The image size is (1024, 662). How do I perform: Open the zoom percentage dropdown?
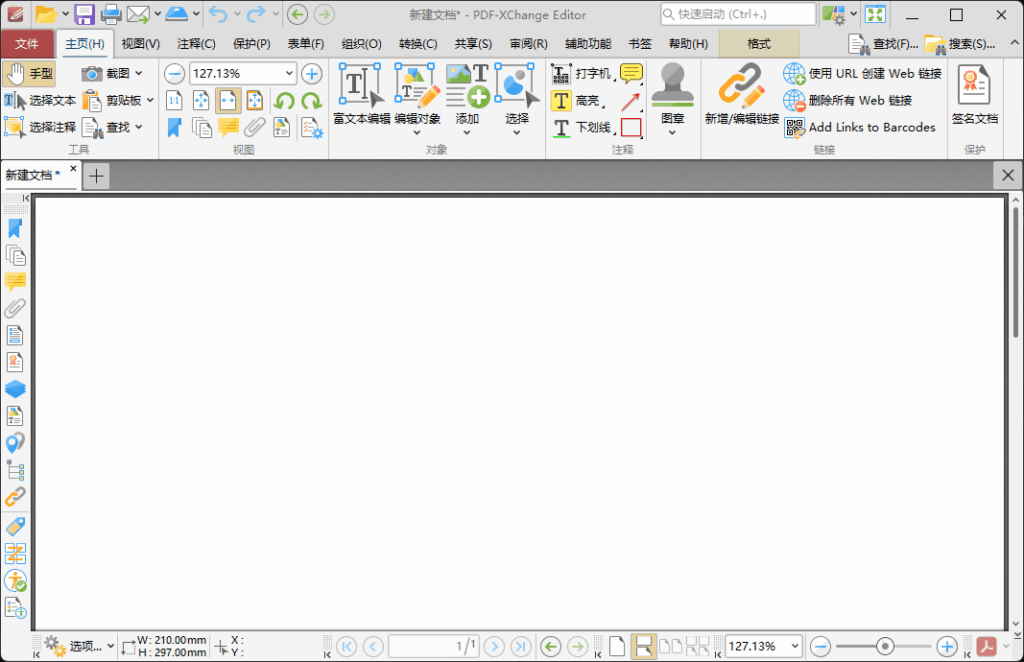click(x=291, y=73)
